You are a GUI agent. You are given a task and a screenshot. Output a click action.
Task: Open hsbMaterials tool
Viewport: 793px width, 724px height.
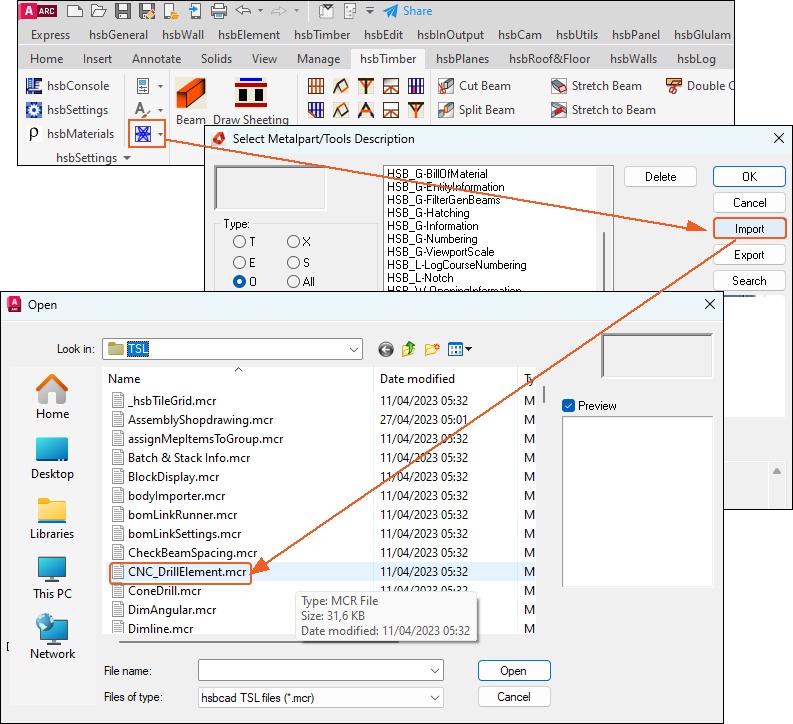click(x=70, y=134)
